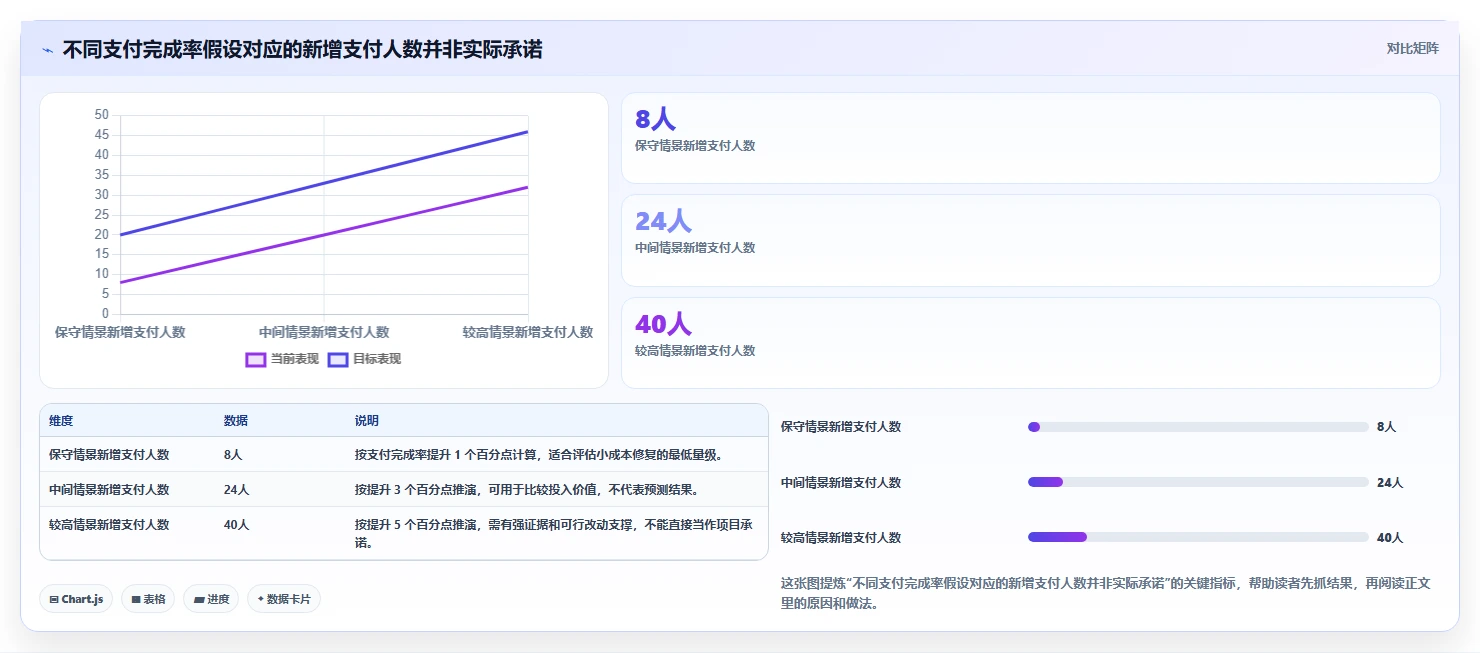Click the 24人 value in table
This screenshot has height=653, width=1480.
(236, 489)
